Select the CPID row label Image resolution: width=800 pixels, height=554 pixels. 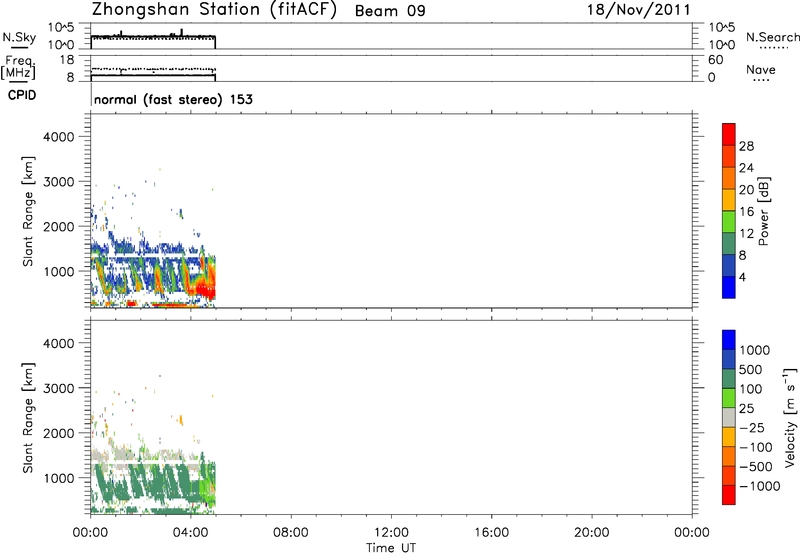pyautogui.click(x=22, y=95)
